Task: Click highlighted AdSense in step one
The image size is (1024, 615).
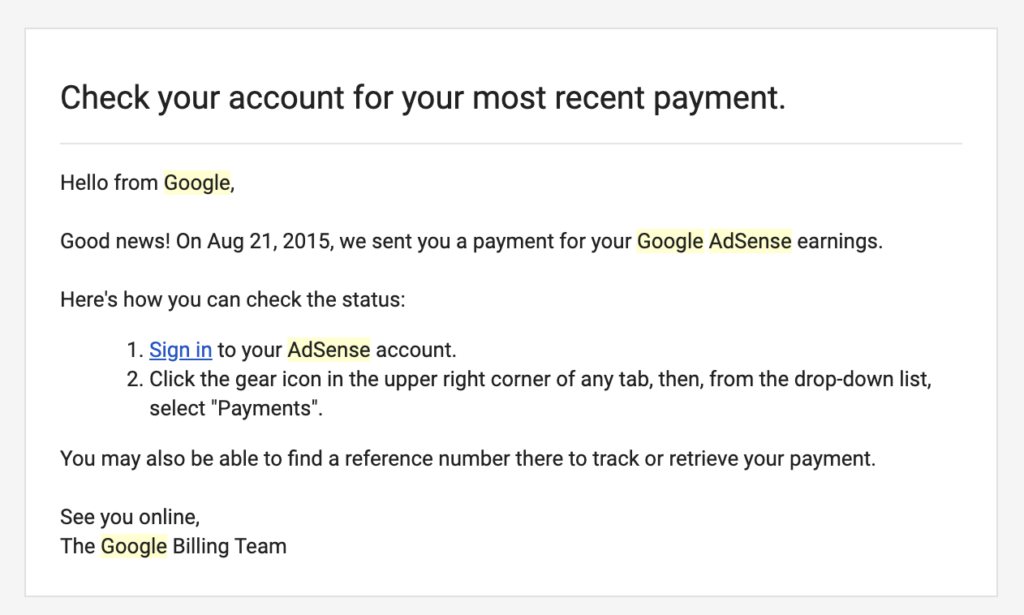Action: click(328, 350)
